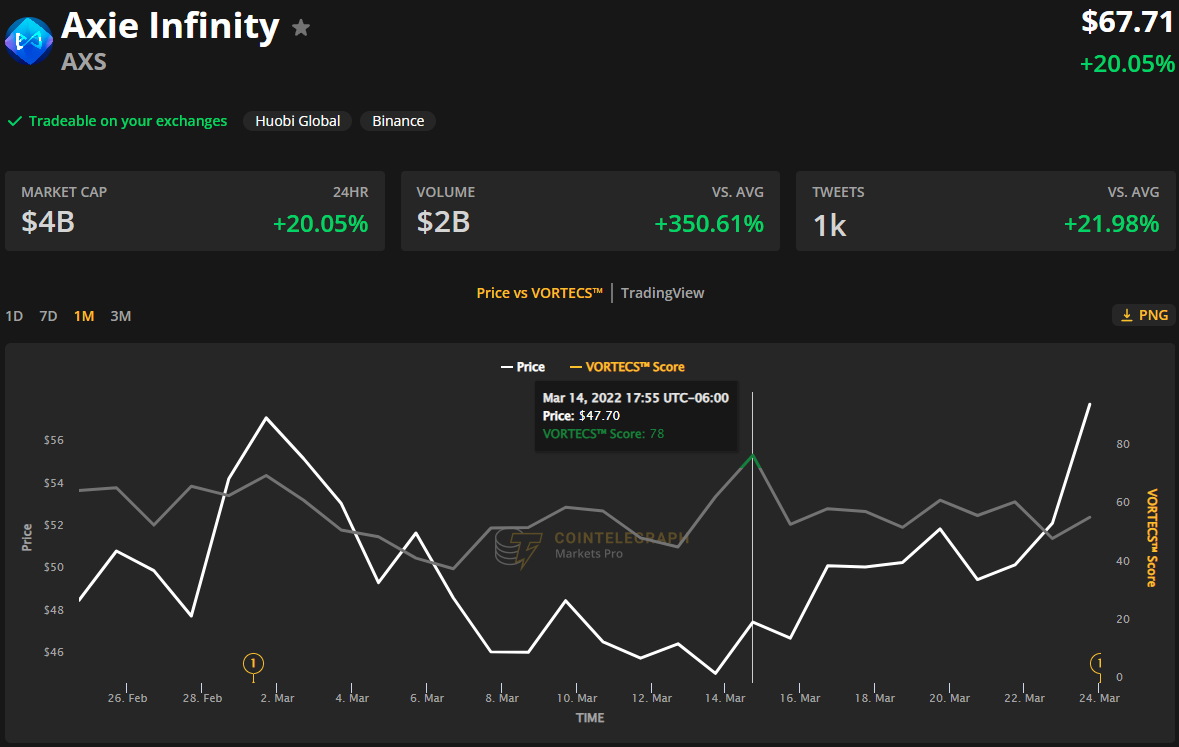Click the news marker near 24. Mar
This screenshot has height=747, width=1179.
pyautogui.click(x=1096, y=663)
